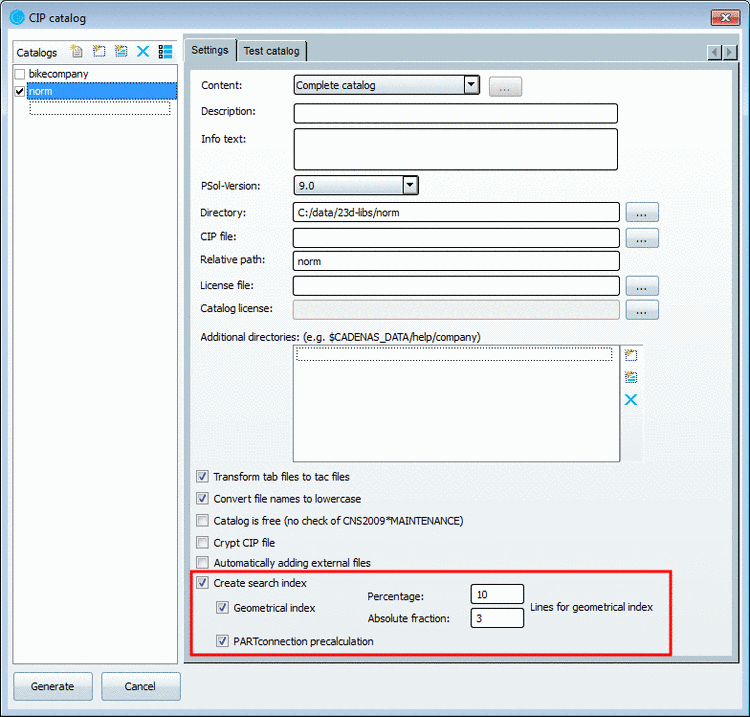This screenshot has width=750, height=717.
Task: Click the add entry with picture icon in Catalogs toolbar
Action: (121, 51)
